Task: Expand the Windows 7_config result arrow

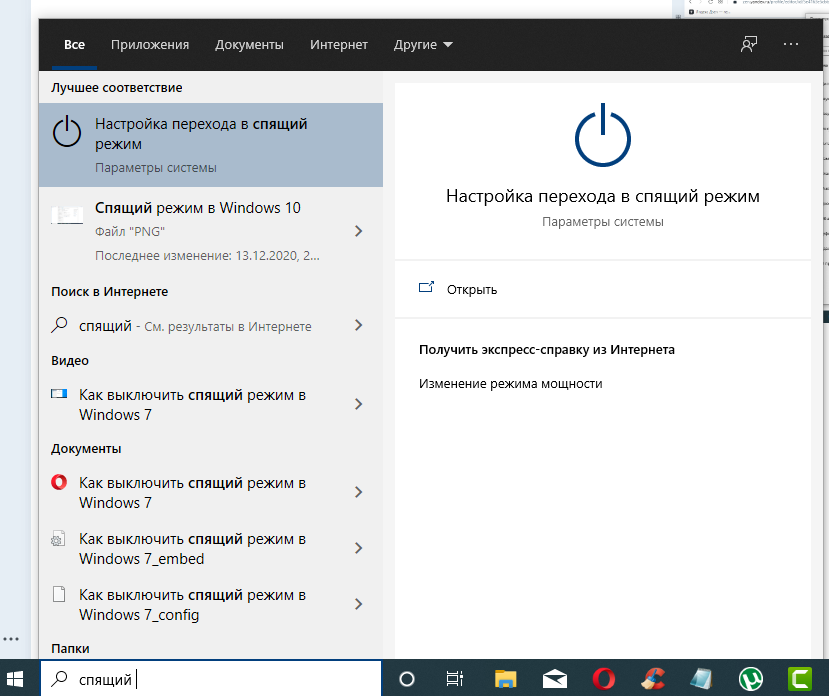Action: pyautogui.click(x=358, y=604)
